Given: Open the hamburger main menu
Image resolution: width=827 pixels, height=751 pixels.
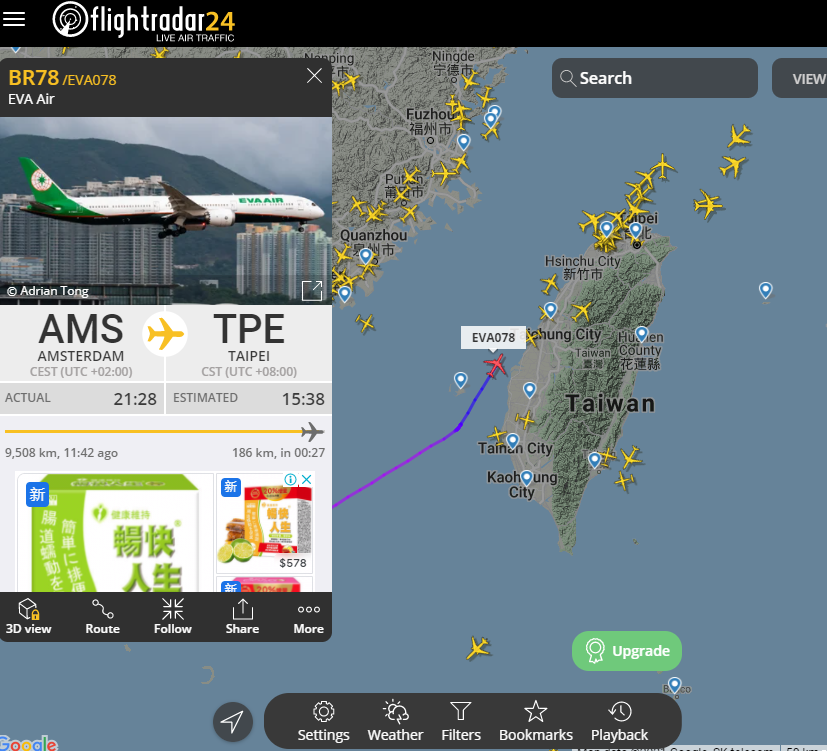Looking at the screenshot, I should 14,20.
